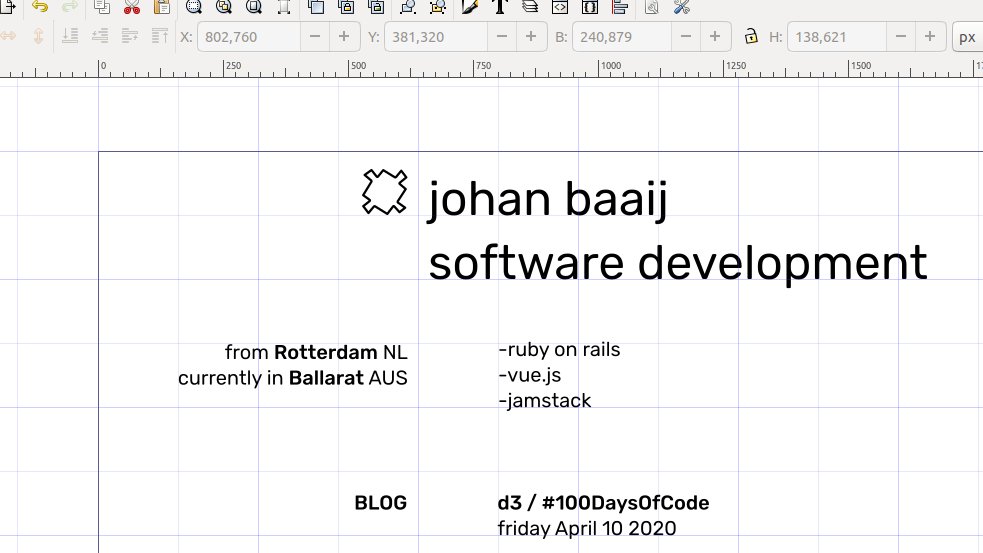This screenshot has height=553, width=983.
Task: Zoom to page width
Action: click(x=284, y=6)
